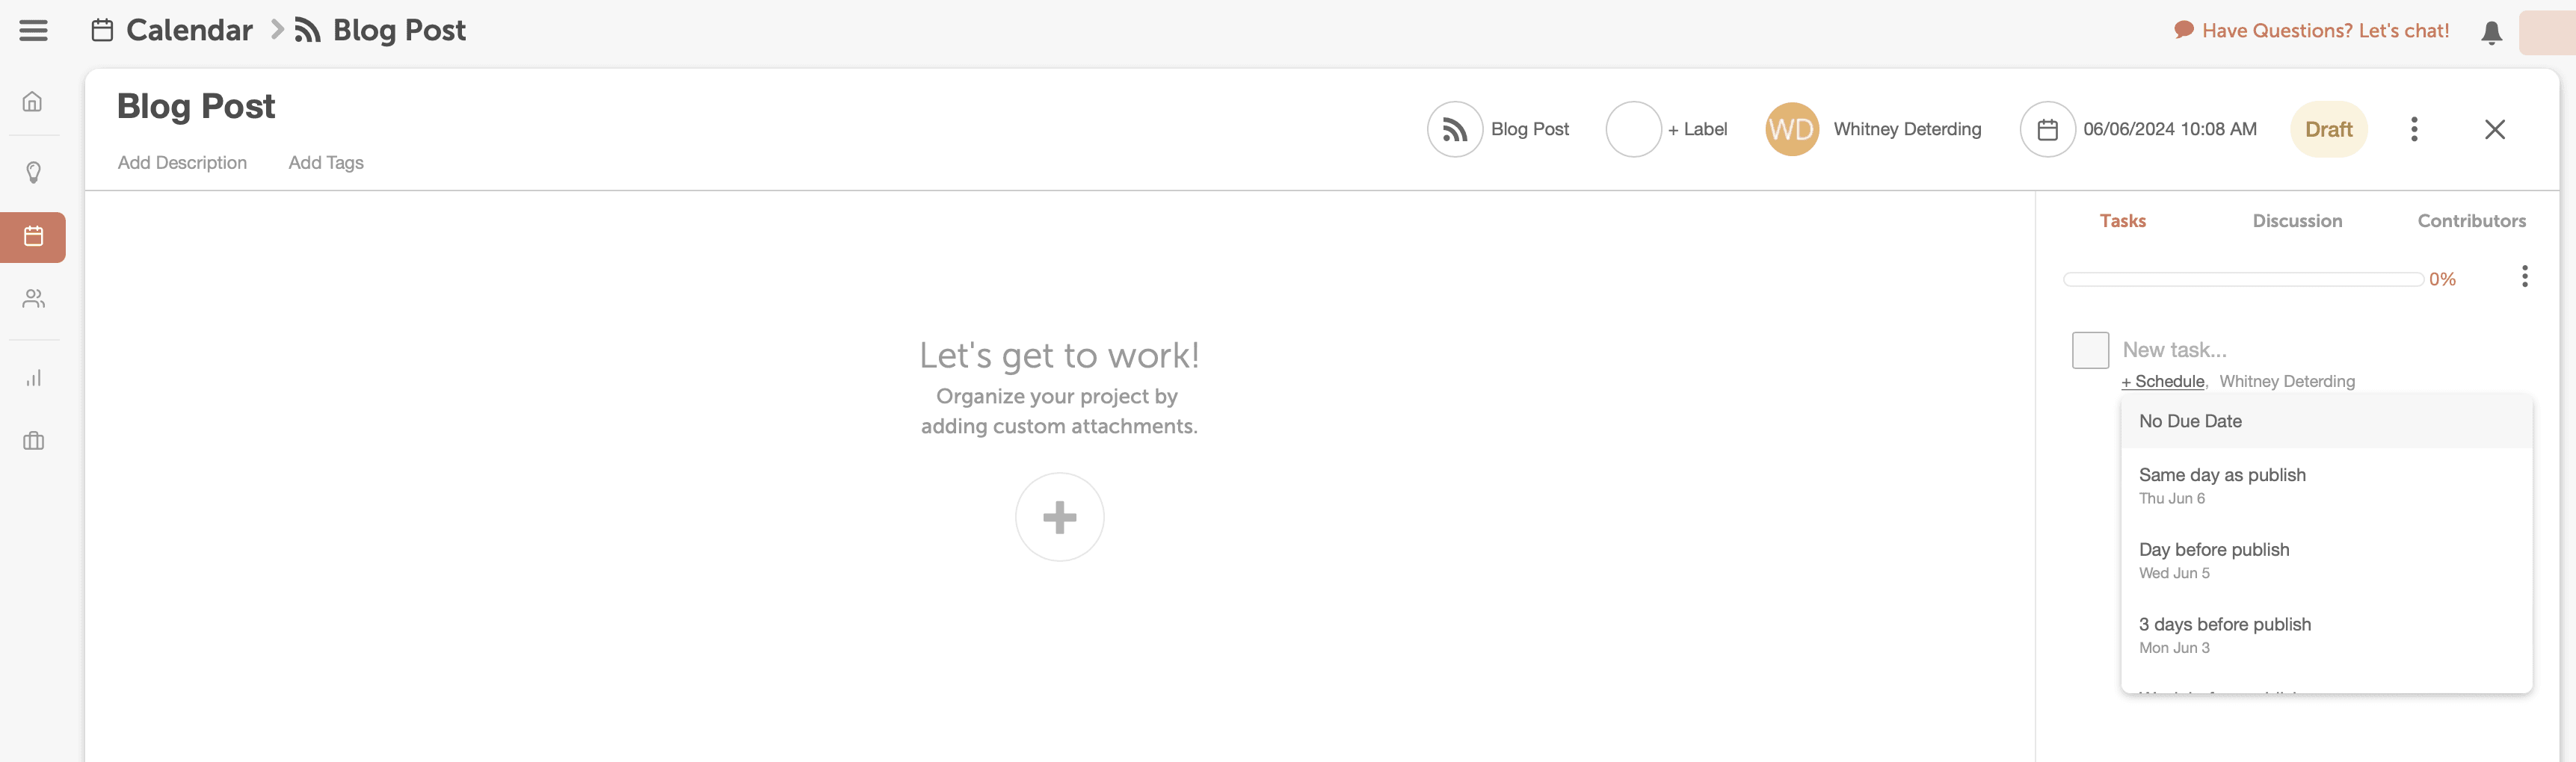Switch to the Discussion tab
The image size is (2576, 762).
2297,221
